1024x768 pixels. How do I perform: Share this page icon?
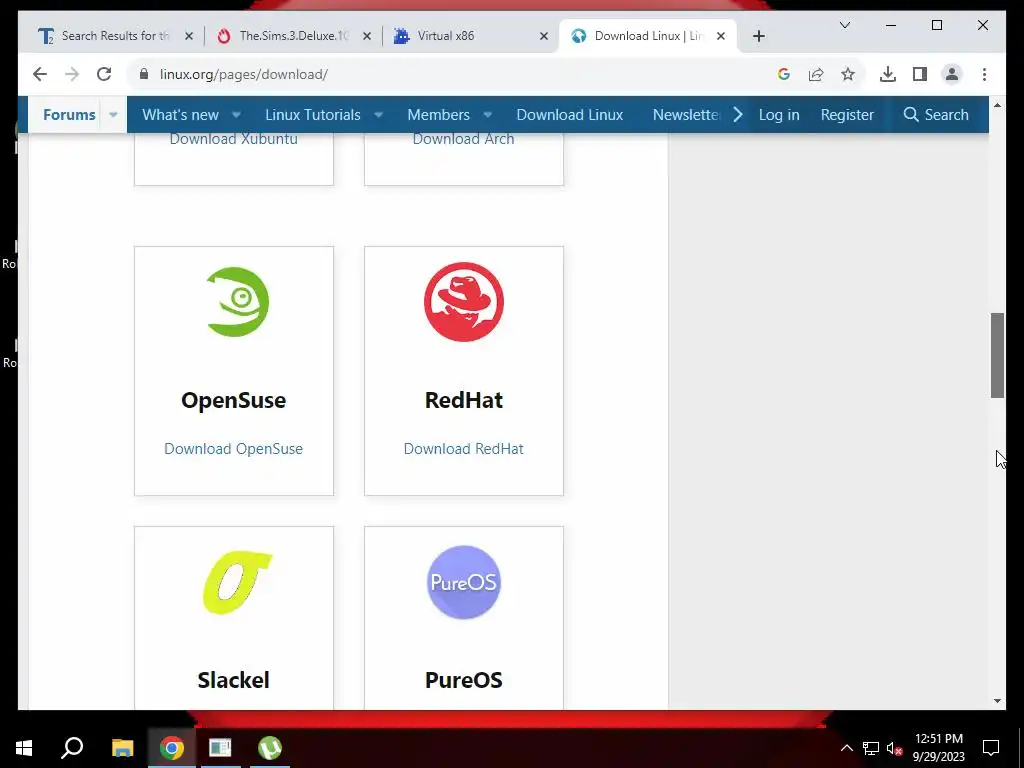(816, 74)
